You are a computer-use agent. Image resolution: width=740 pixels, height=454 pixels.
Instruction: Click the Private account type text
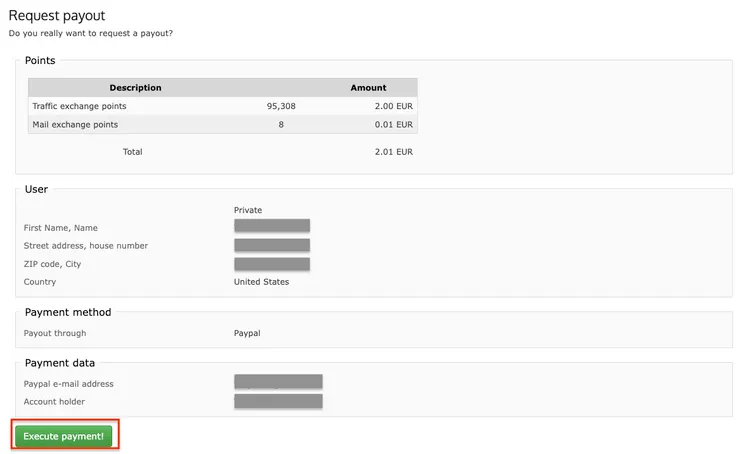[x=248, y=210]
